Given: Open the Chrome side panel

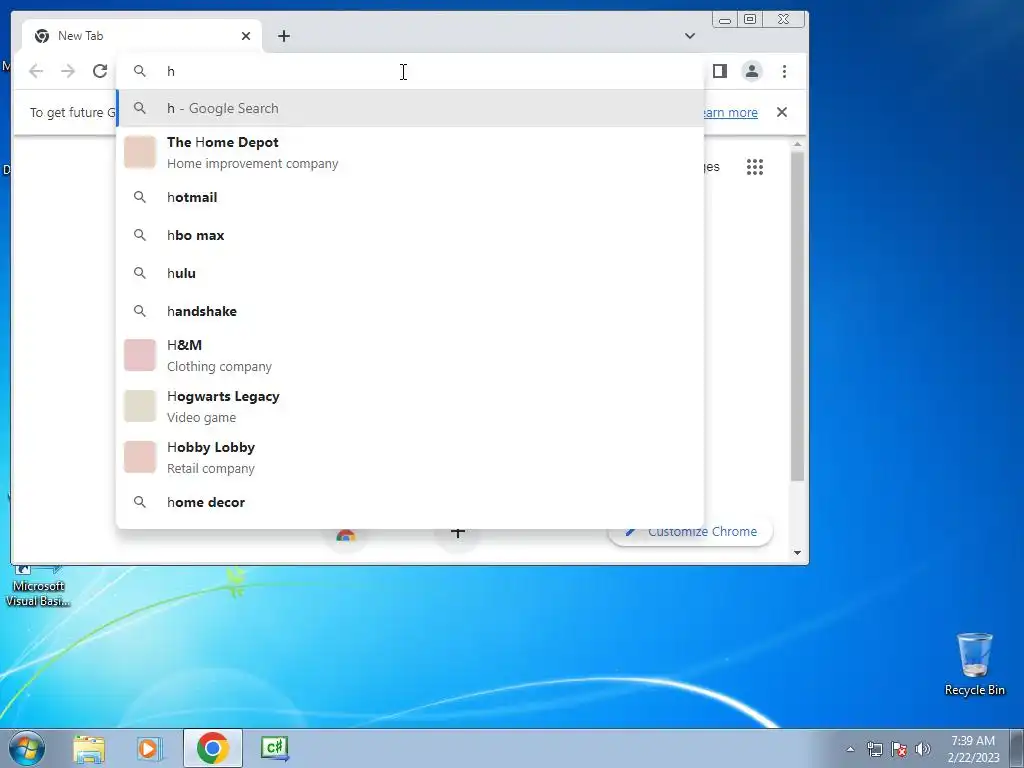Looking at the screenshot, I should 720,71.
